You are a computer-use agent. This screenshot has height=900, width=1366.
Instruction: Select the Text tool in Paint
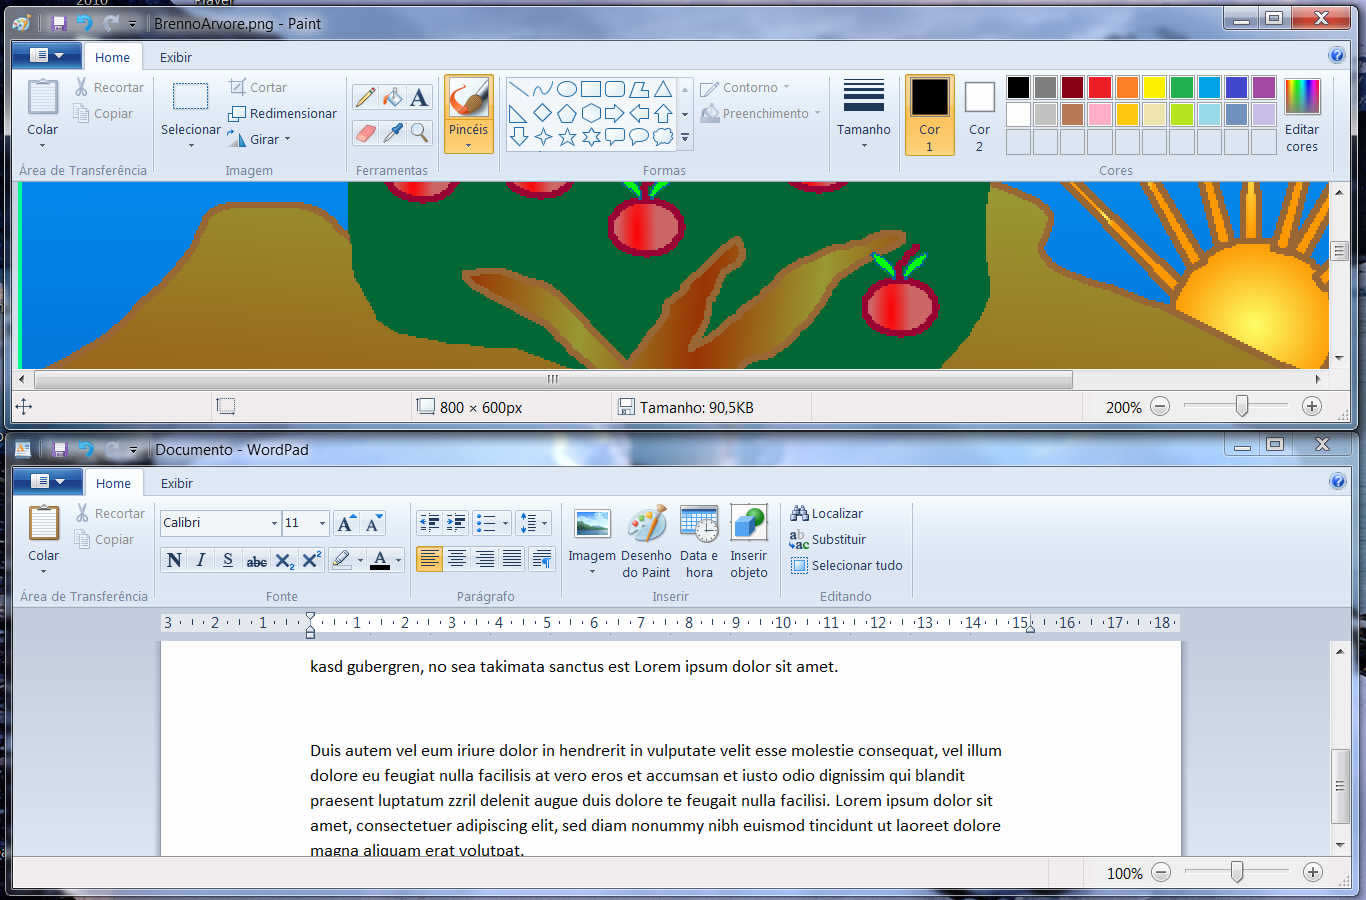coord(420,97)
